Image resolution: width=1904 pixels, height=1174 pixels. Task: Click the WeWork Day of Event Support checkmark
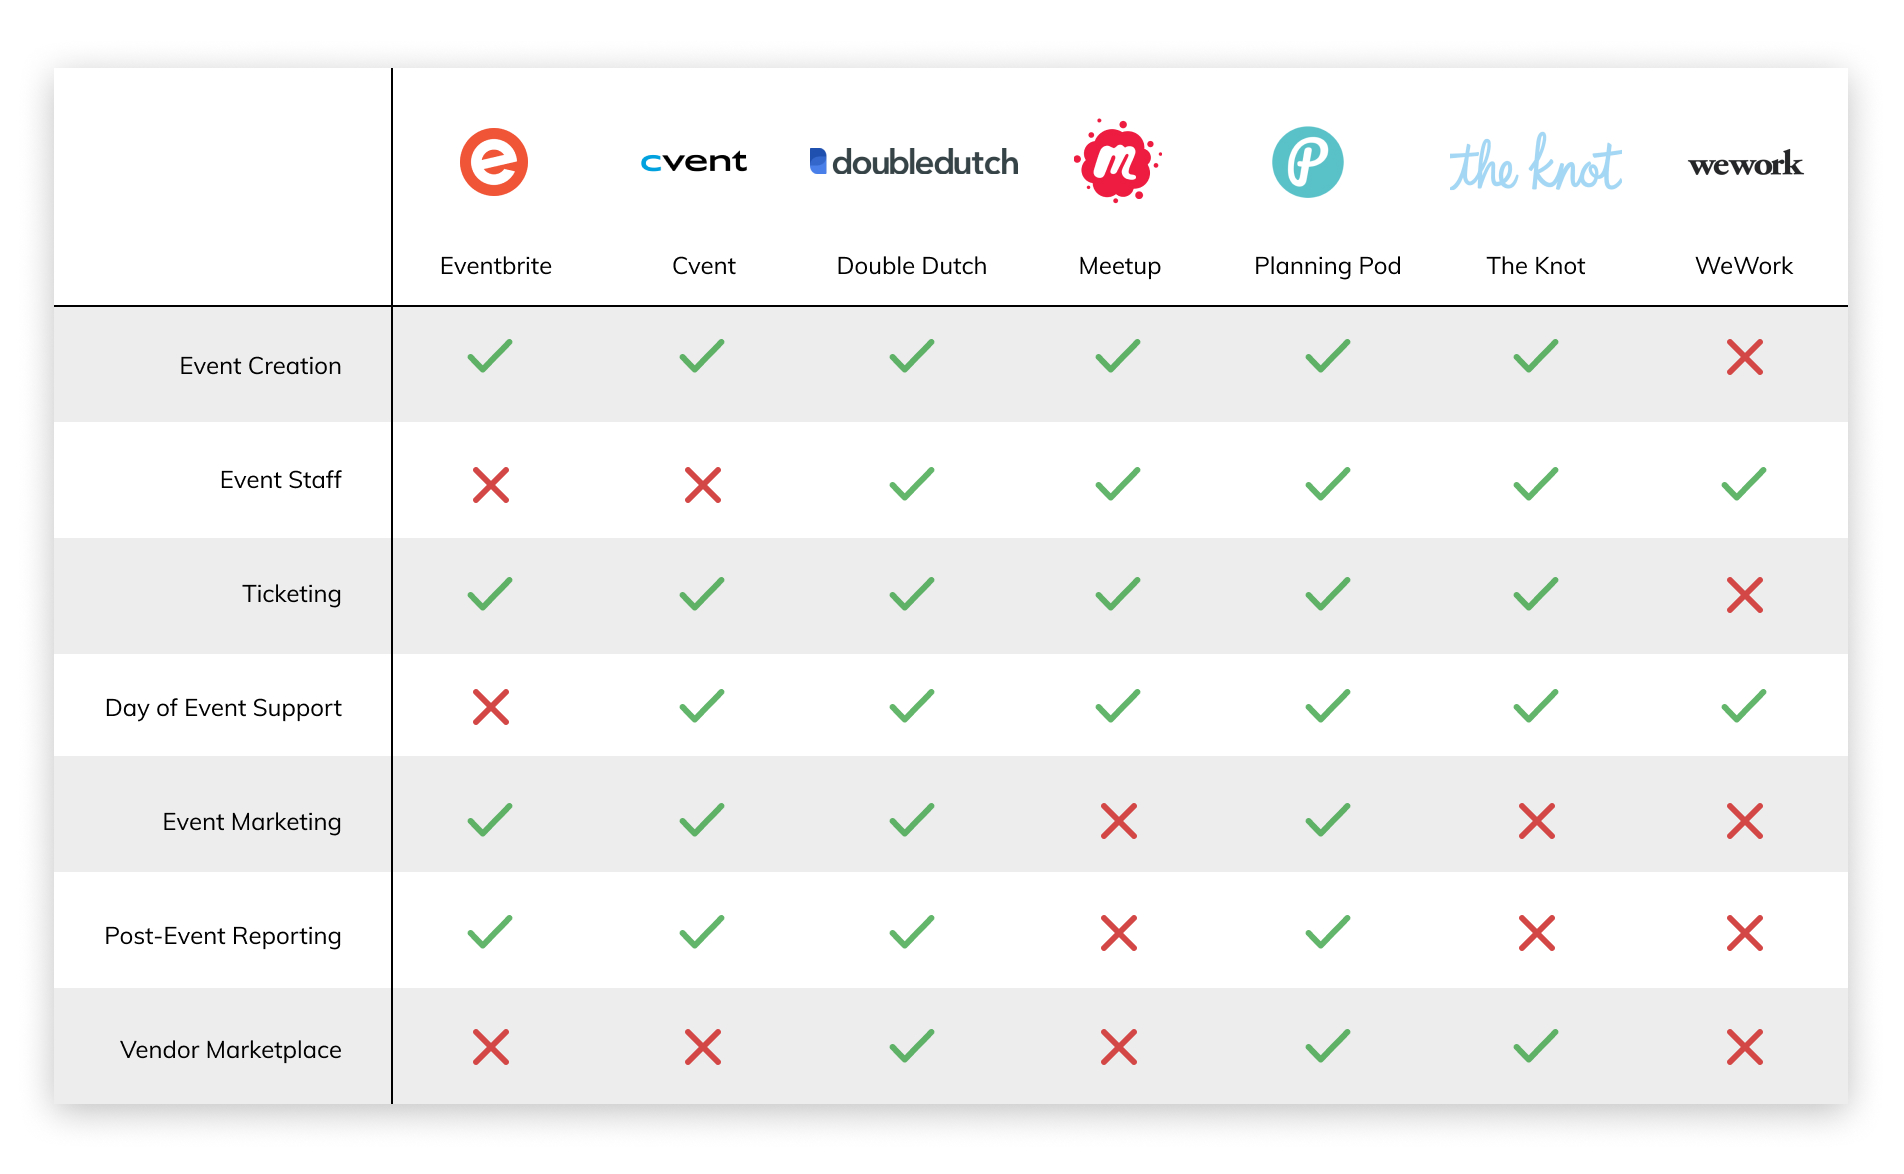click(x=1744, y=706)
